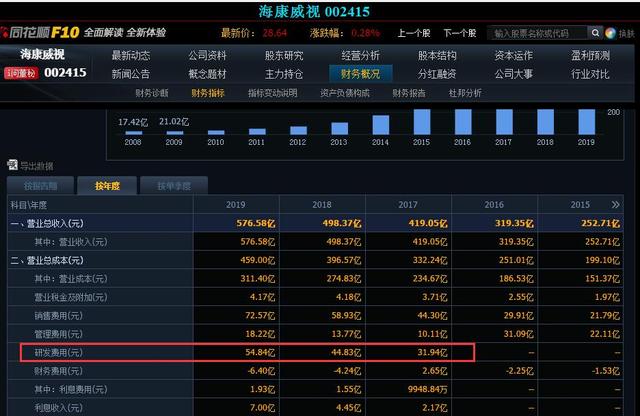The height and width of the screenshot is (416, 640).
Task: Click the skin change globe icon
Action: click(x=610, y=33)
